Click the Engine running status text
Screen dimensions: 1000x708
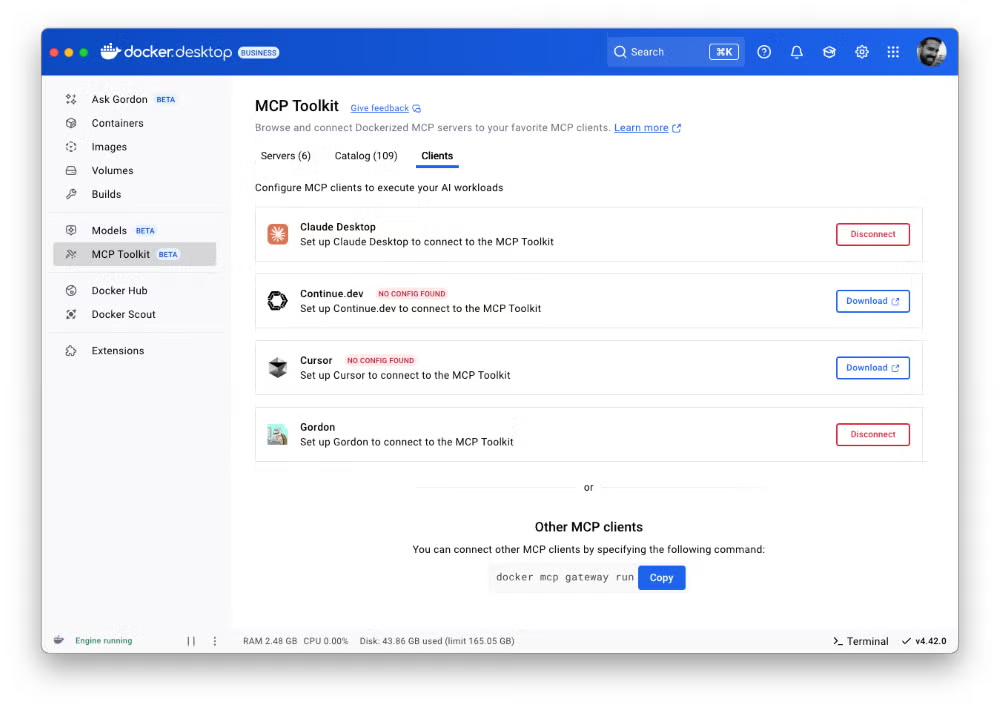click(x=103, y=640)
